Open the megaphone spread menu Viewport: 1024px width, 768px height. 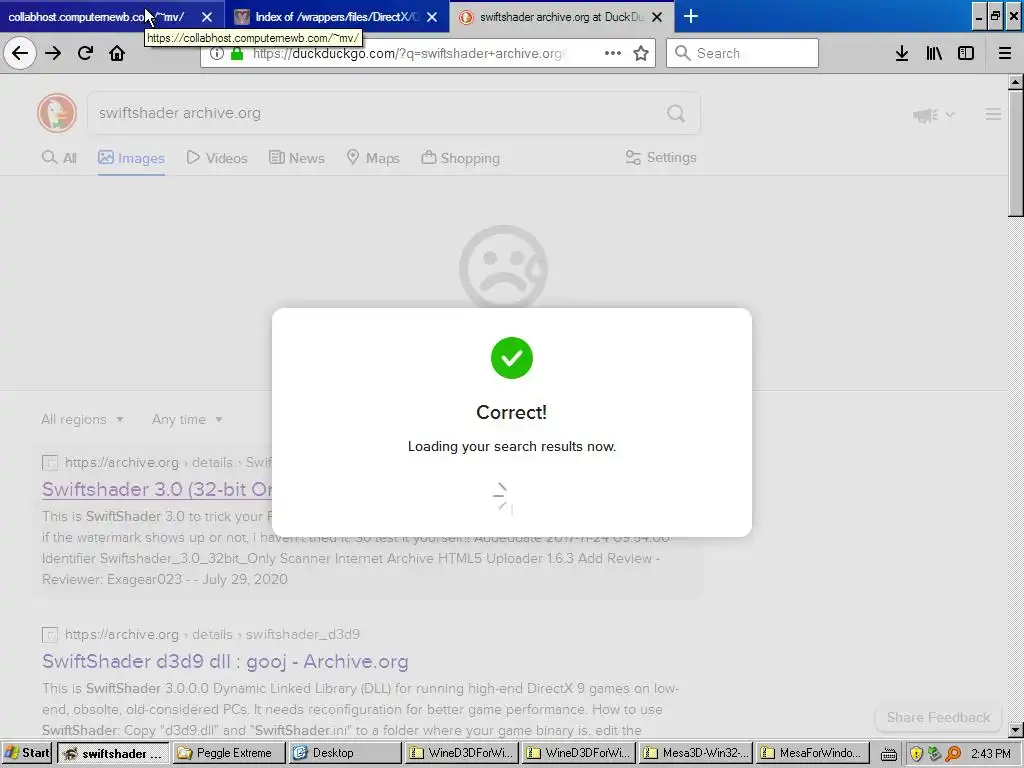[934, 115]
